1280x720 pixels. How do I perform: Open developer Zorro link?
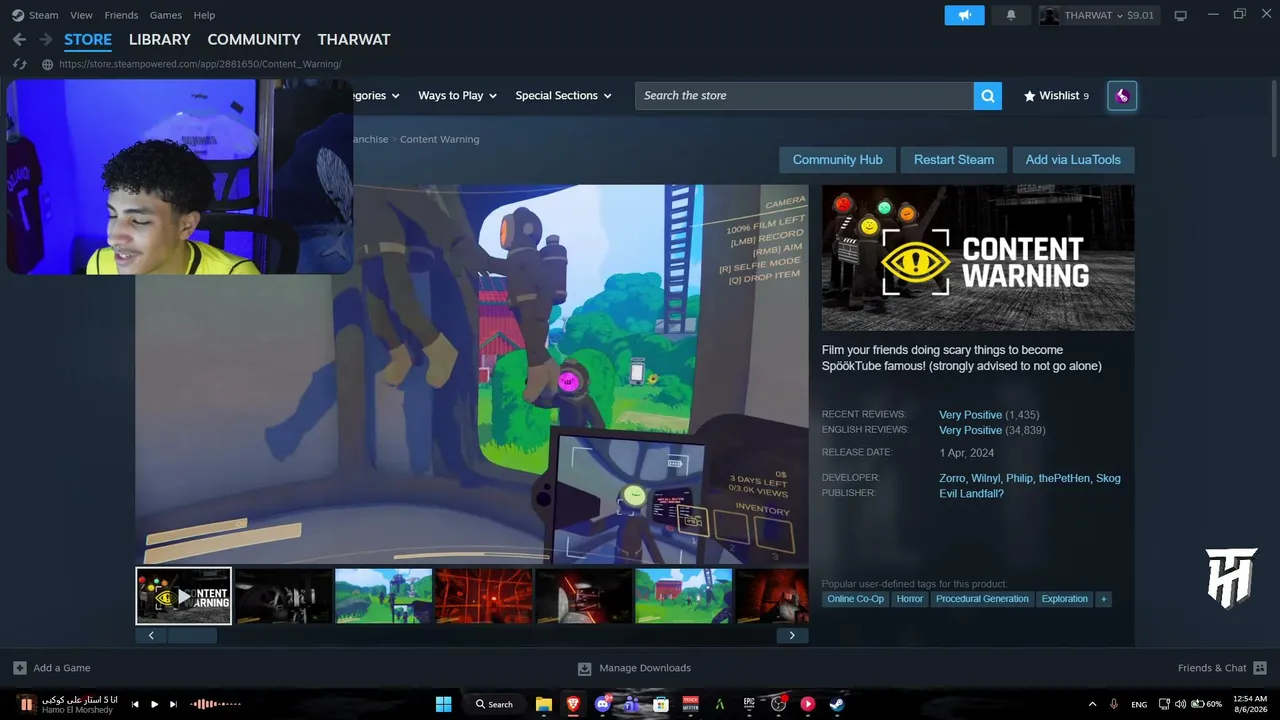point(952,478)
